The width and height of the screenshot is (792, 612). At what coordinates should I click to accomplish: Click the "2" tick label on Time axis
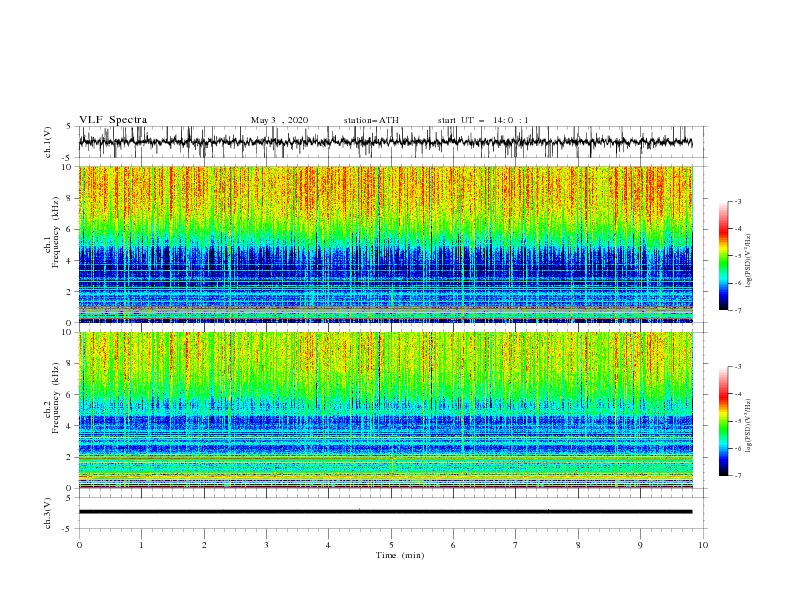(204, 545)
